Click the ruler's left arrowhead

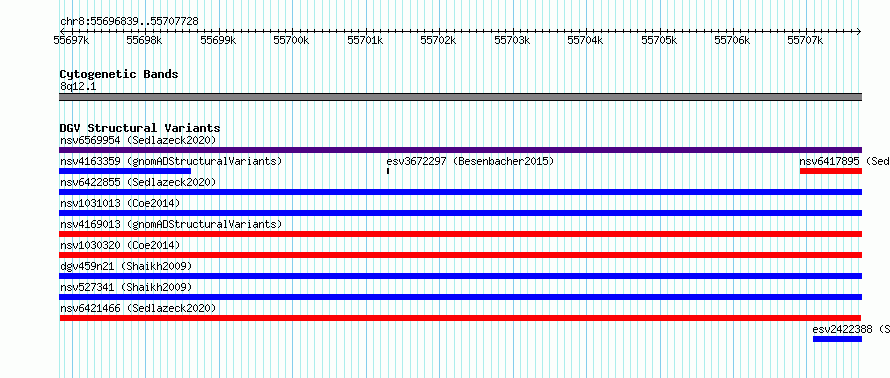pyautogui.click(x=62, y=31)
